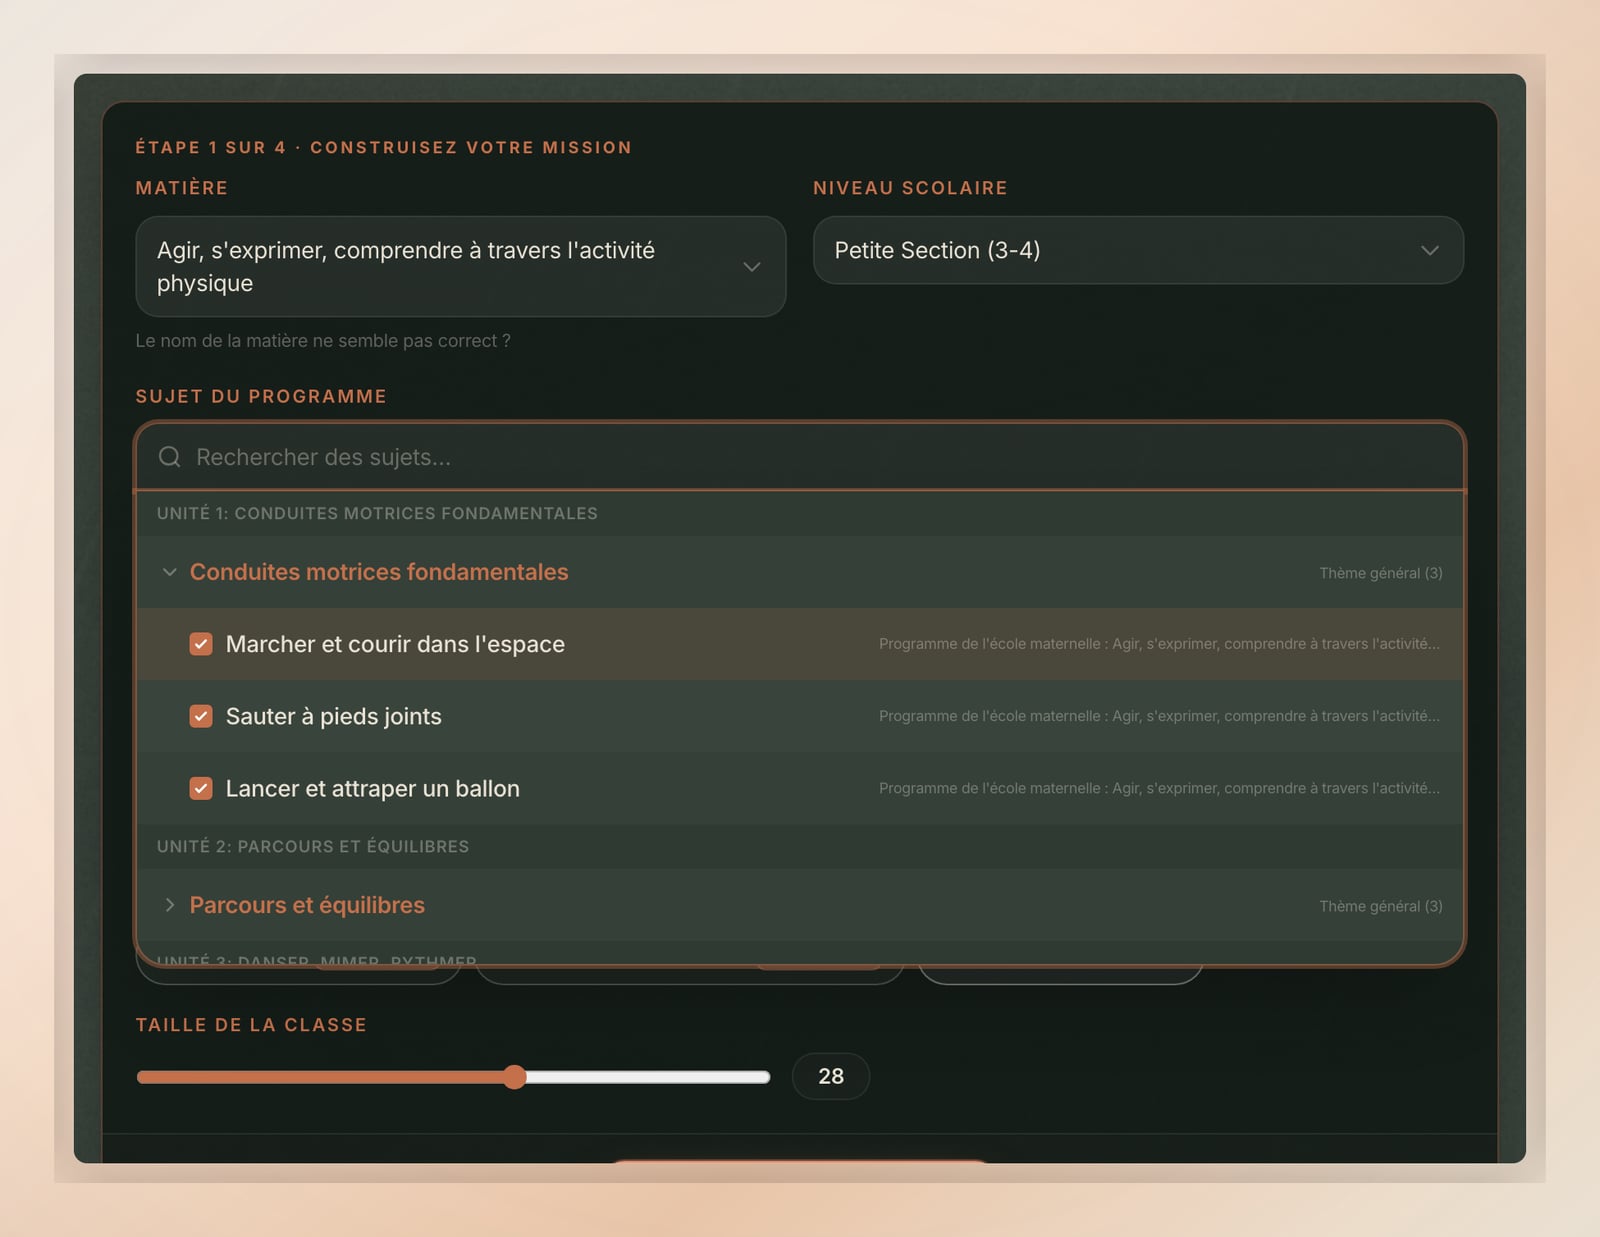Select 'Marcher et courir dans l'espace' label
Image resolution: width=1600 pixels, height=1237 pixels.
395,644
